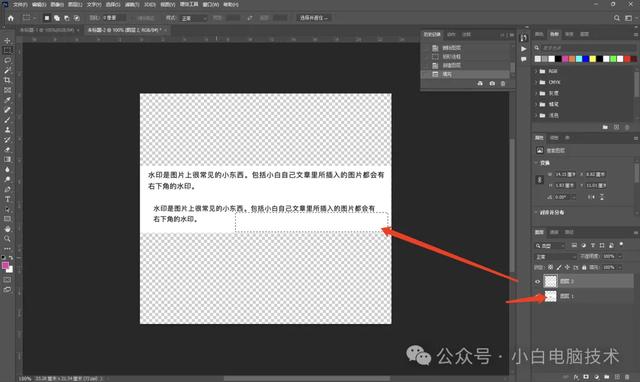Toggle lock position in Layers panel
The width and height of the screenshot is (640, 382).
click(x=567, y=267)
